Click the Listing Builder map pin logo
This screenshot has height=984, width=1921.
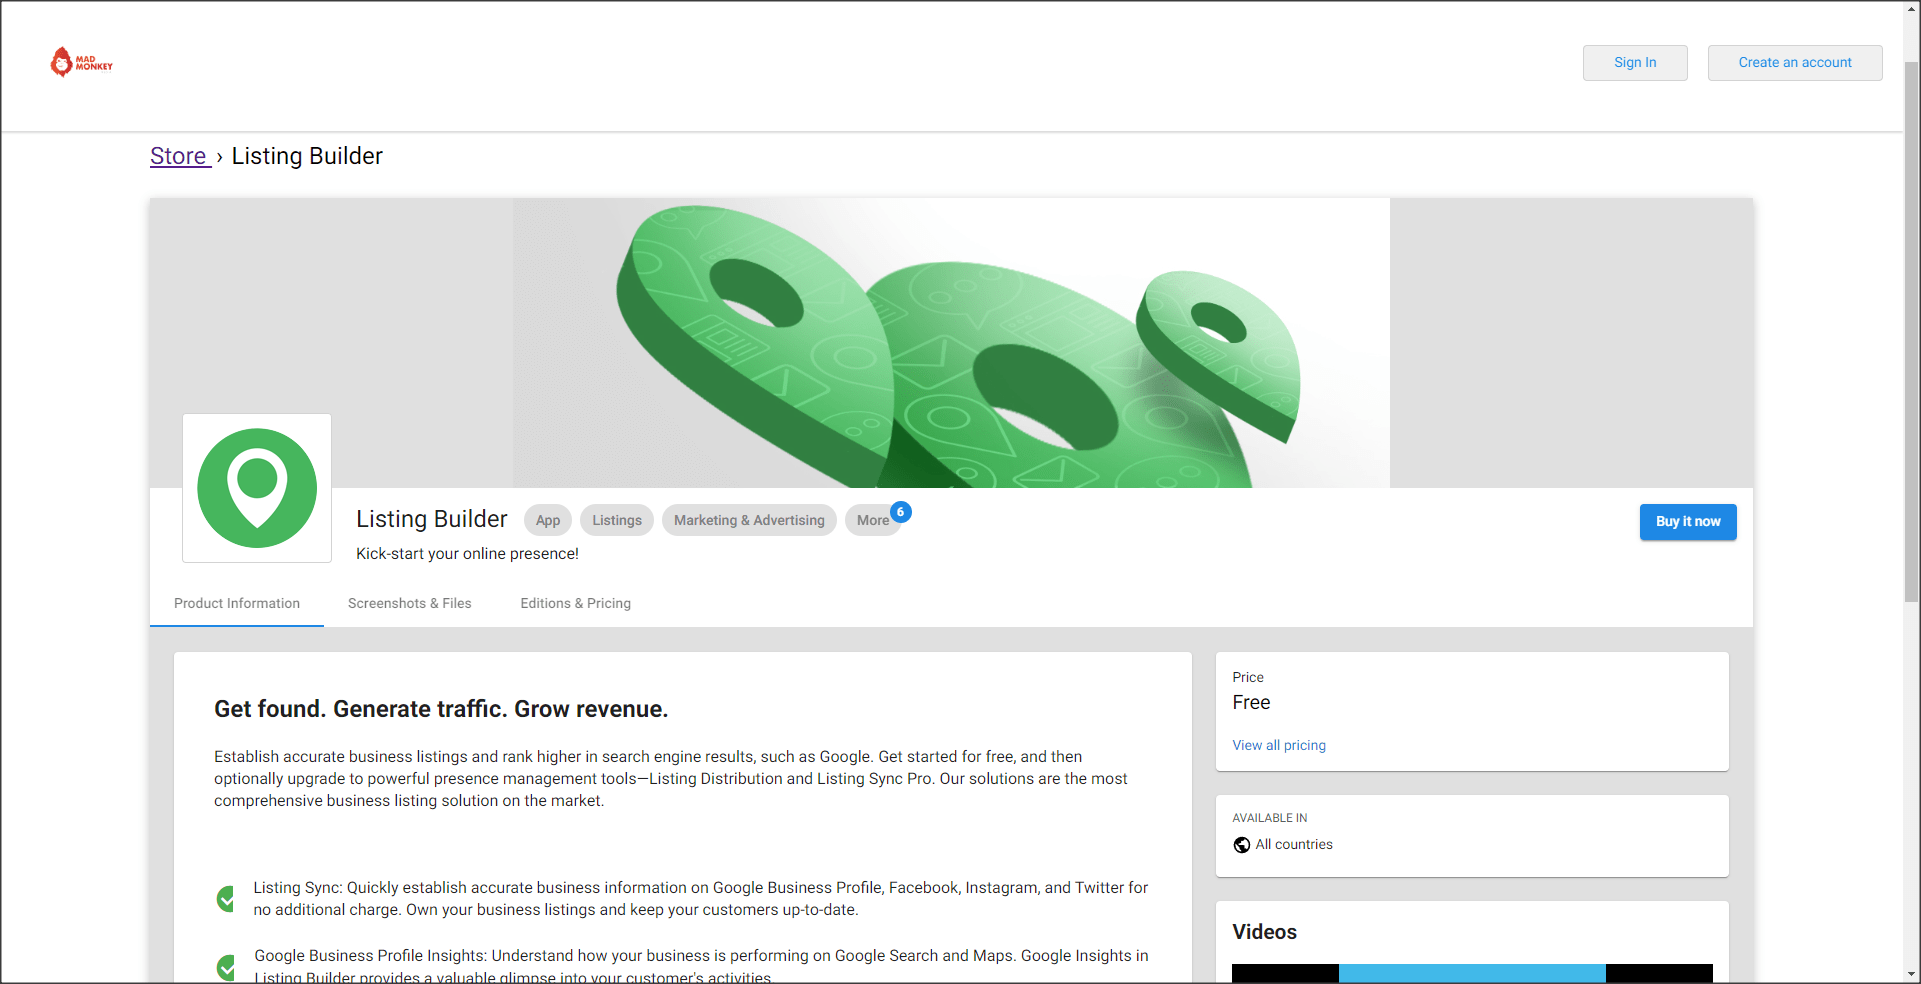257,488
